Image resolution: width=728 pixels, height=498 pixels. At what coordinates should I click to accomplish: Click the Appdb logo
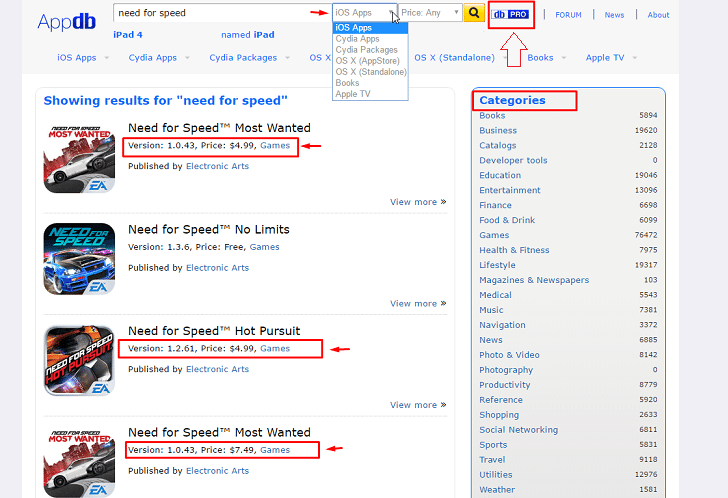pyautogui.click(x=66, y=22)
